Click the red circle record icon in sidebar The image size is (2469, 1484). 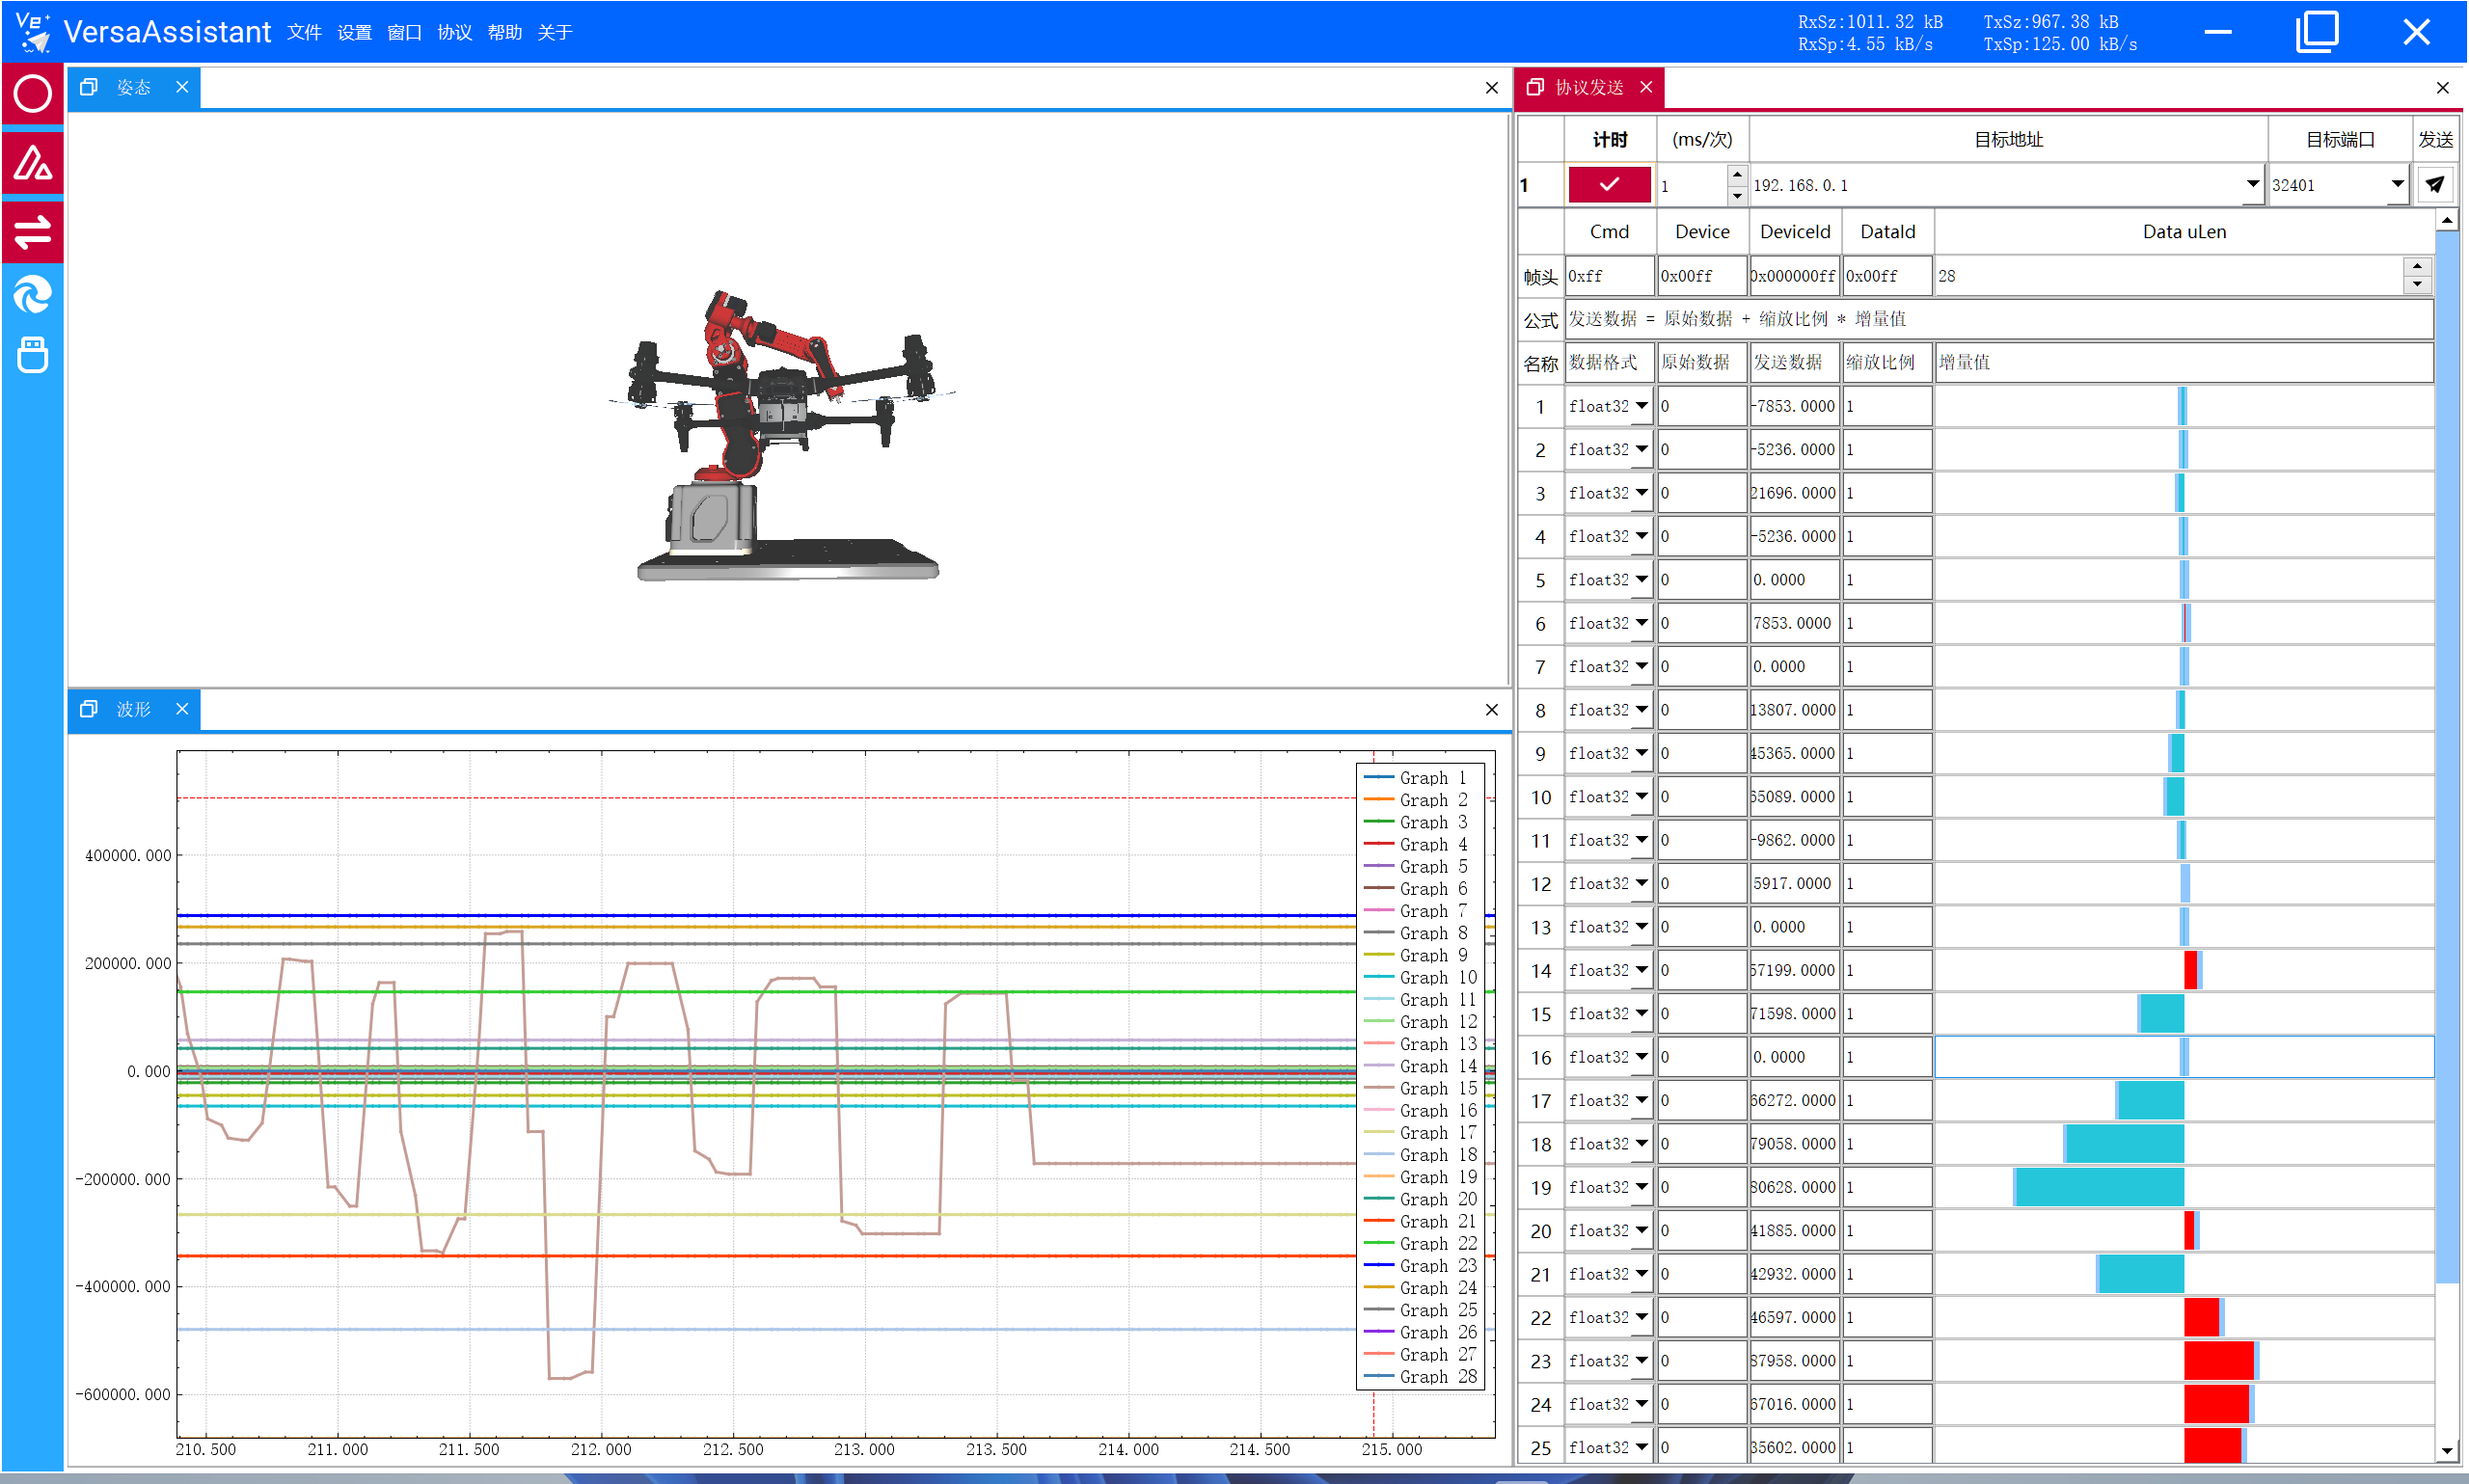(32, 94)
